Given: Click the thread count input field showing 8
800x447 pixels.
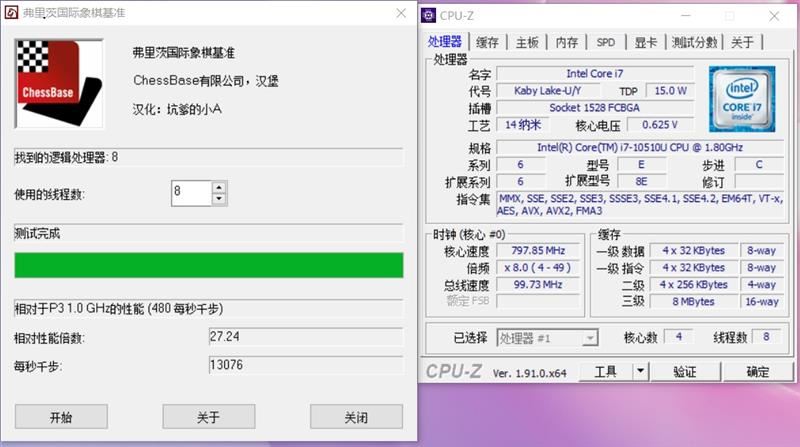Looking at the screenshot, I should [192, 193].
